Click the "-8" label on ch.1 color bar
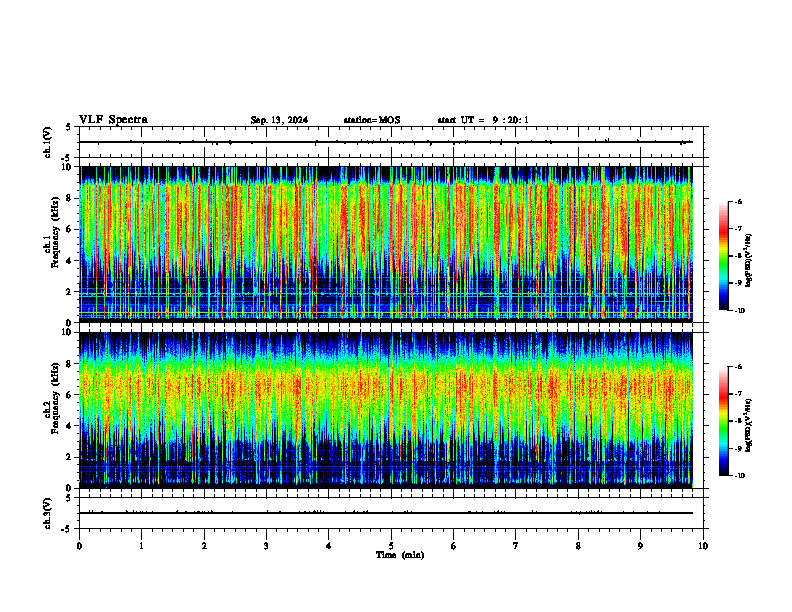This screenshot has width=792, height=612. click(738, 256)
